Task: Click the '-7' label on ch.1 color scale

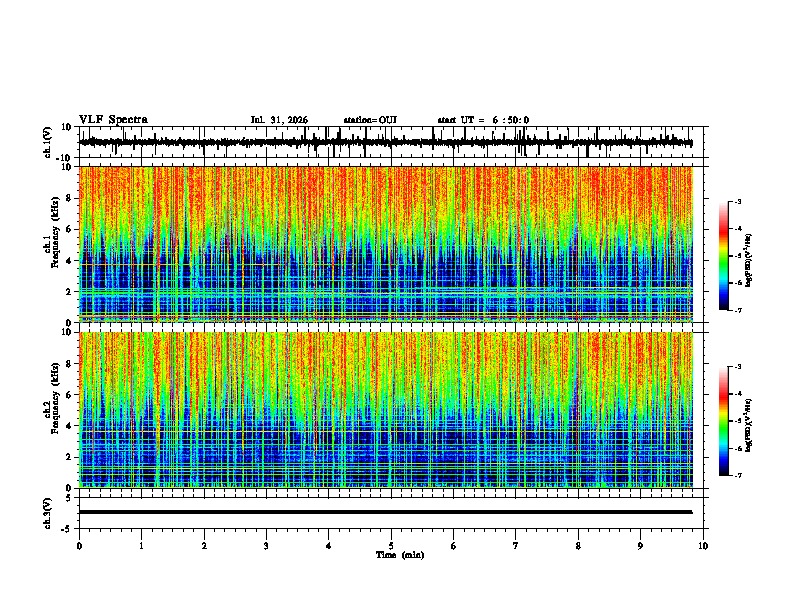Action: pyautogui.click(x=737, y=310)
